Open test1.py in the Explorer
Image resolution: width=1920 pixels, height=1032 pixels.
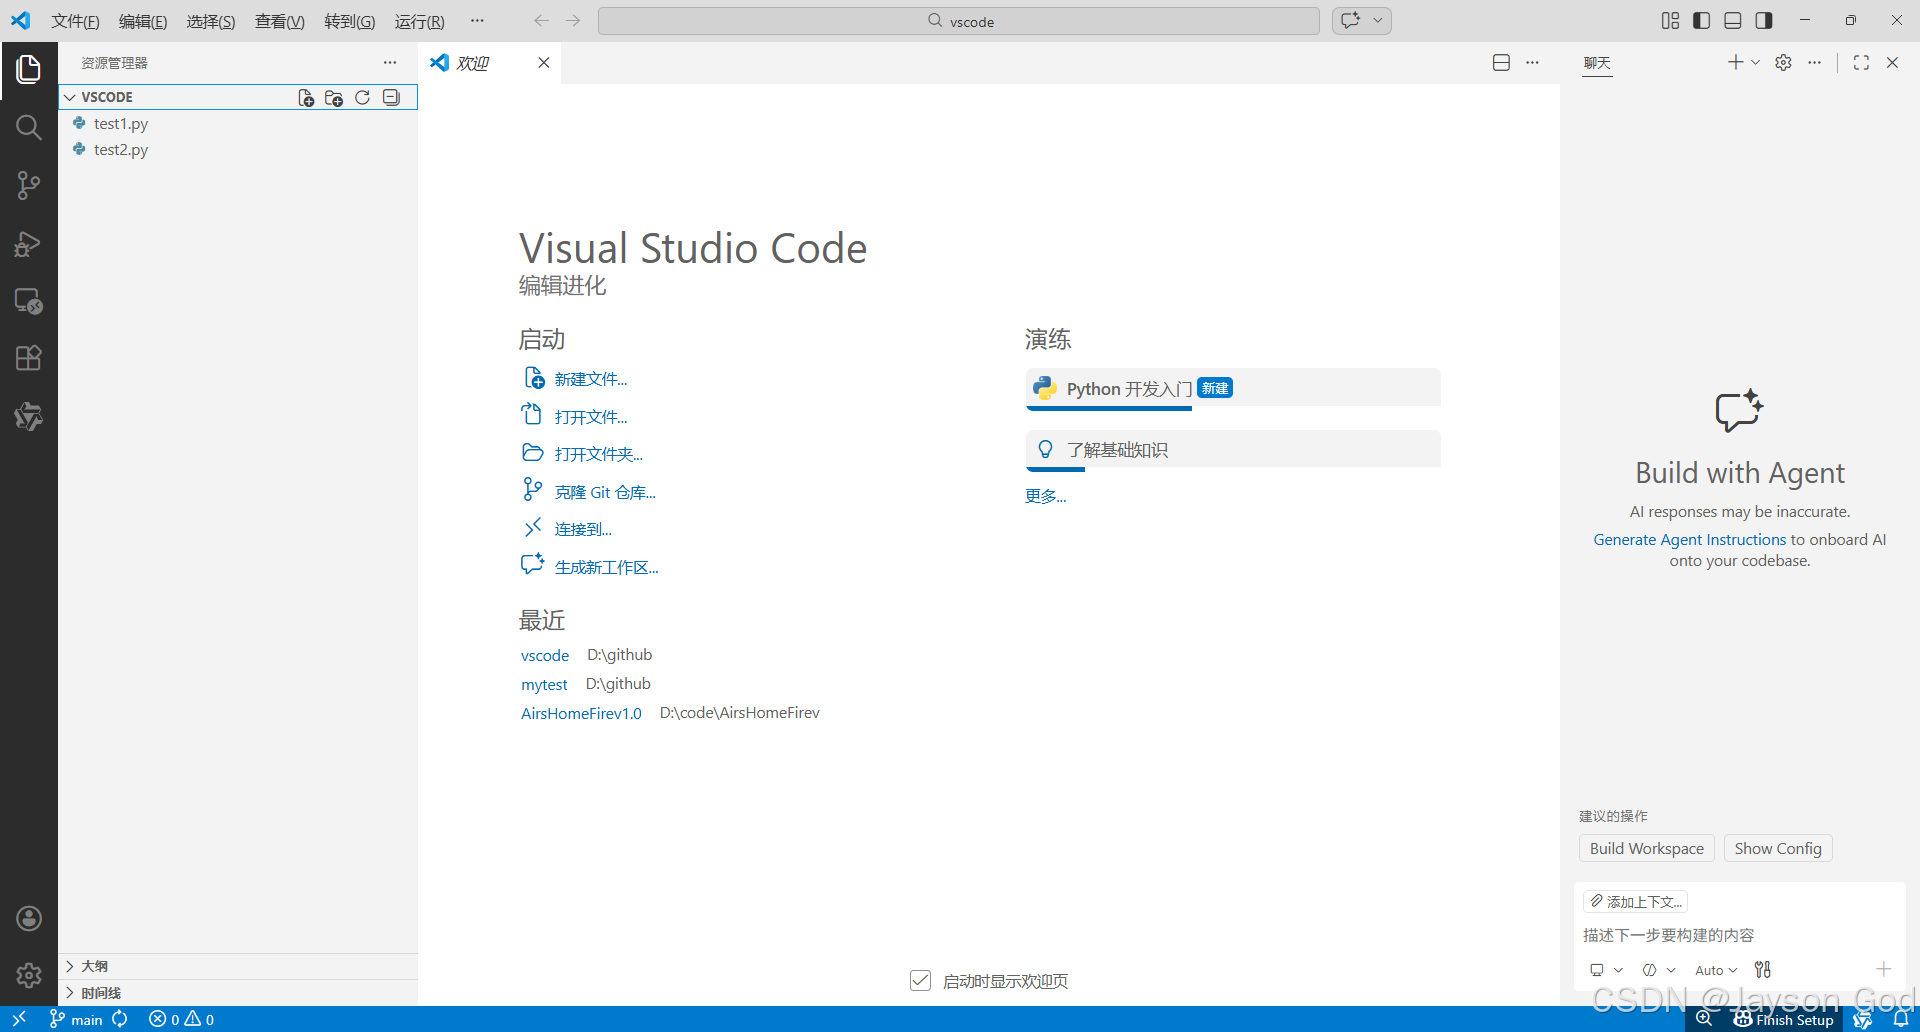[237, 123]
